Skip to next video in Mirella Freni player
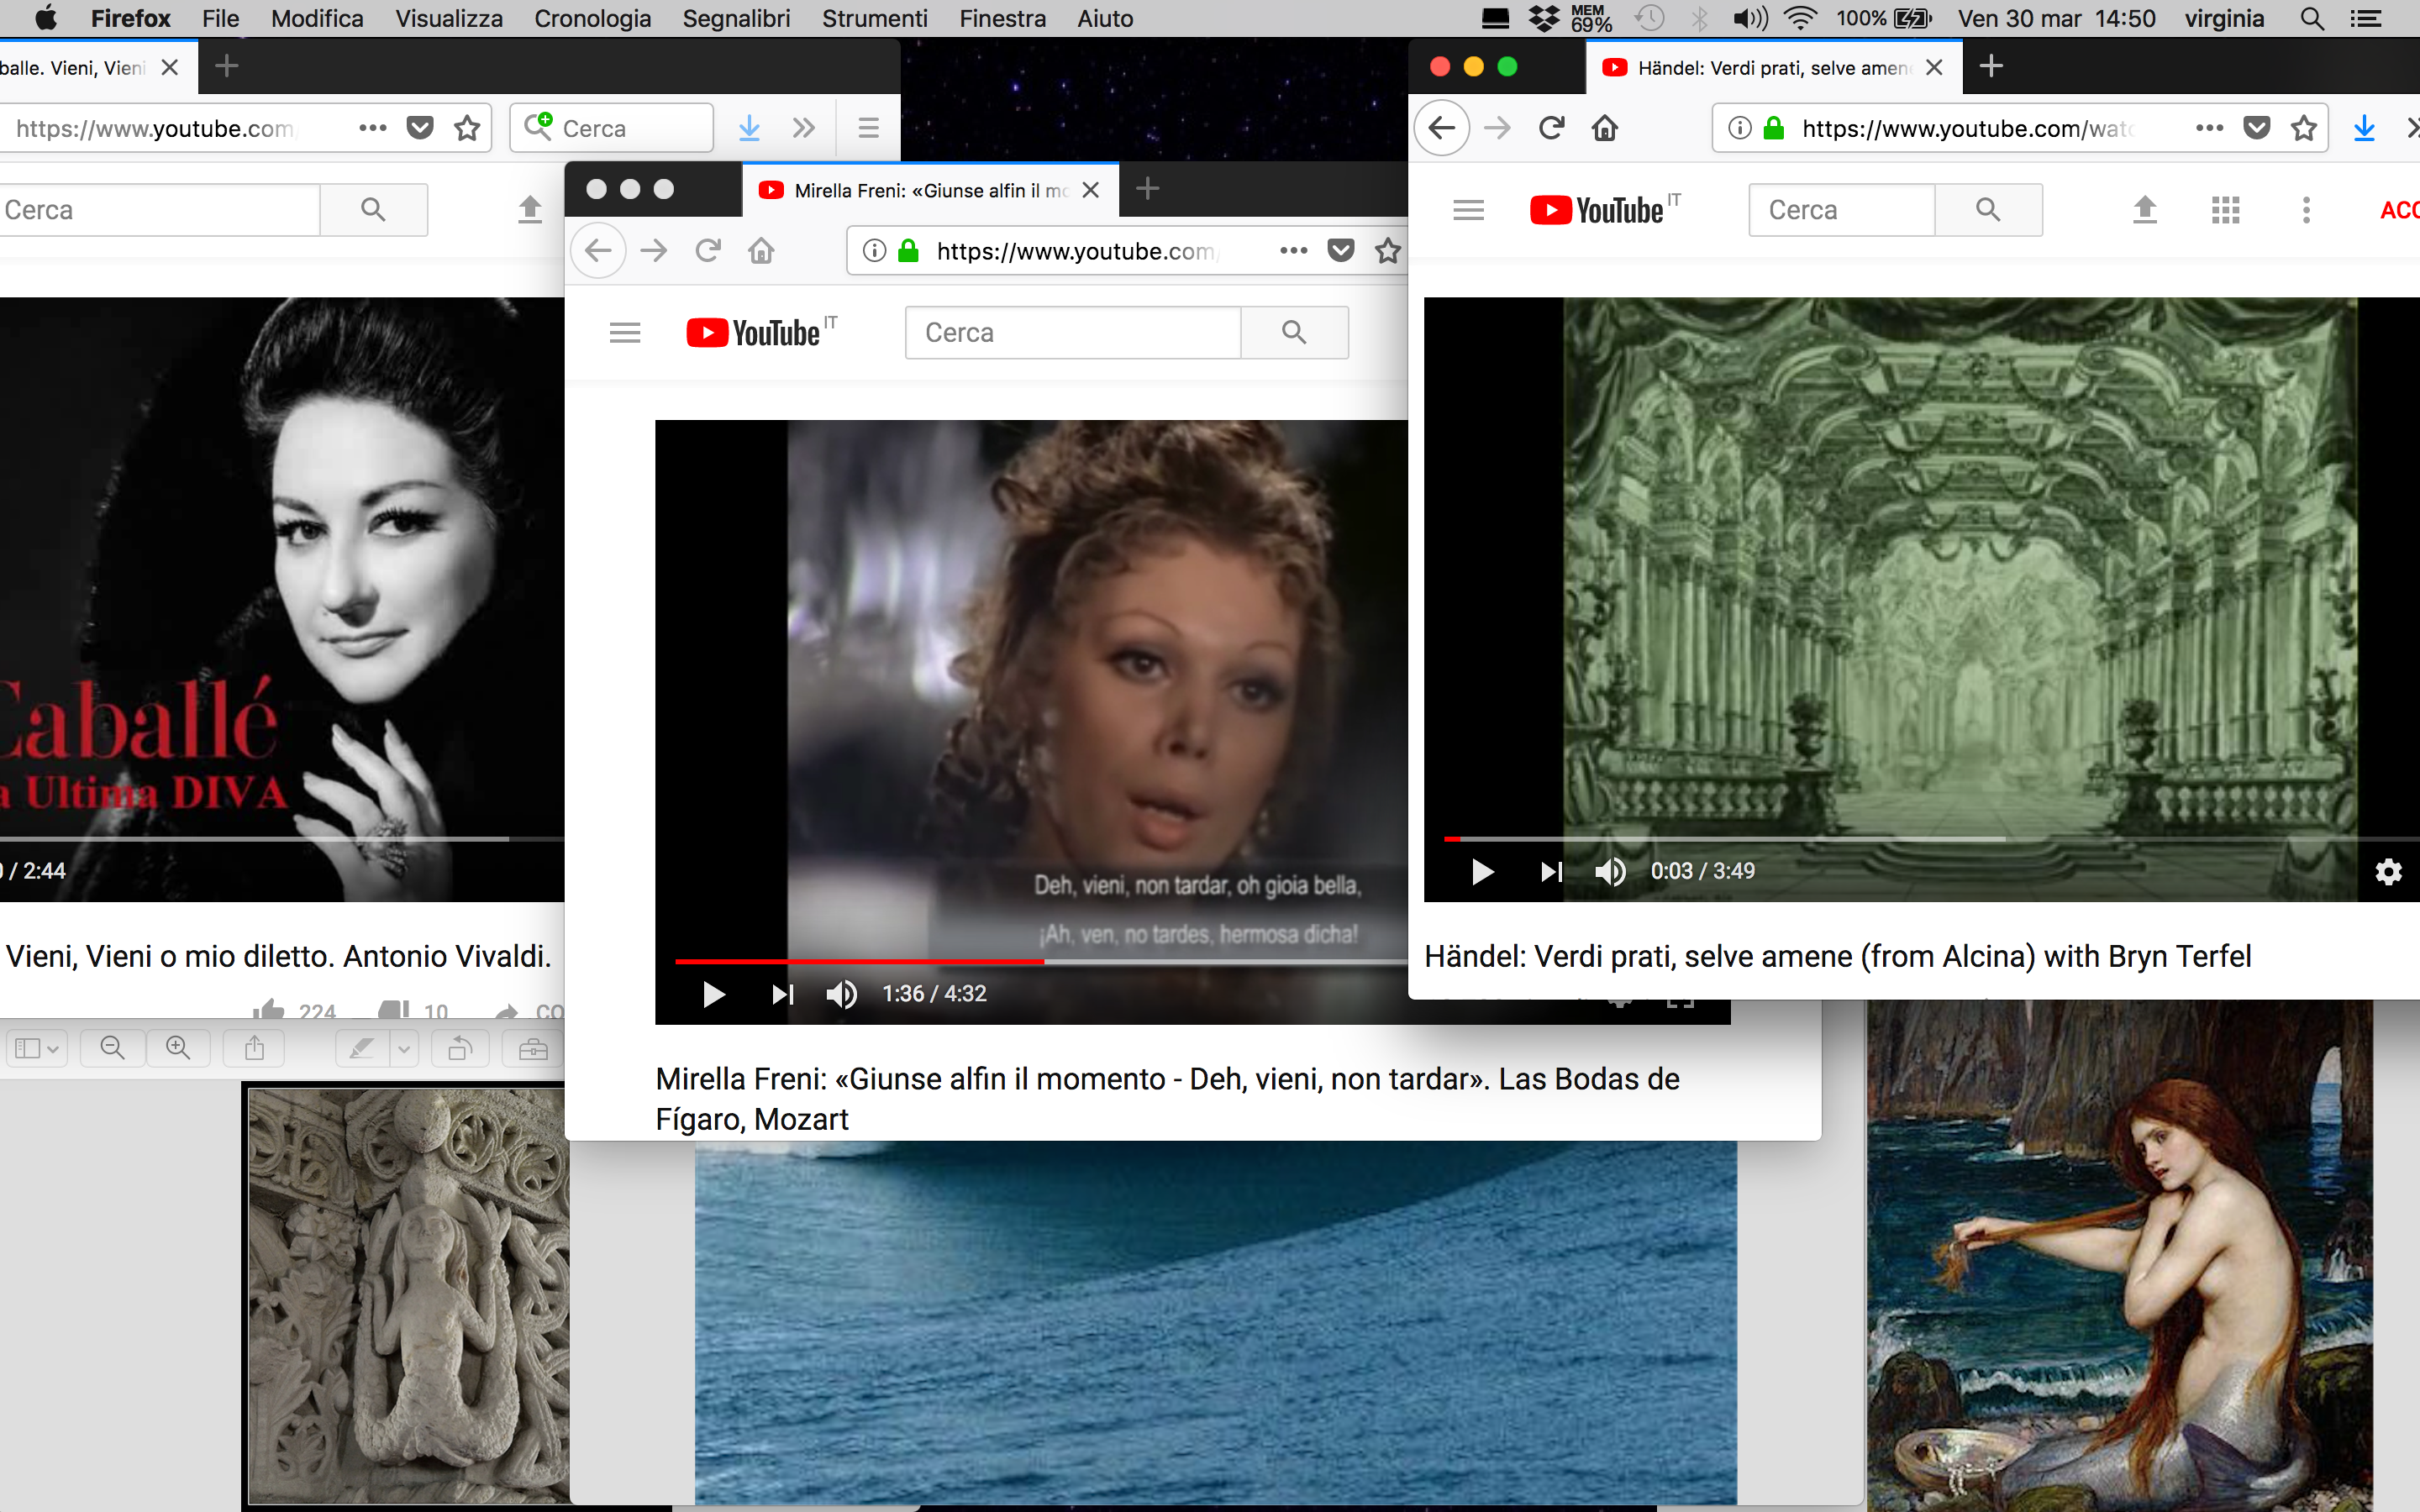 click(782, 994)
